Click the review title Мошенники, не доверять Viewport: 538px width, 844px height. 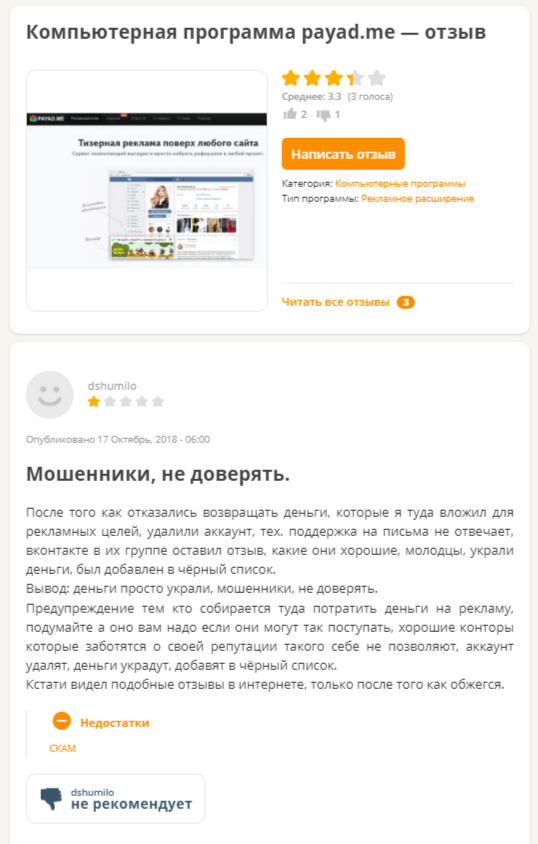click(x=158, y=474)
